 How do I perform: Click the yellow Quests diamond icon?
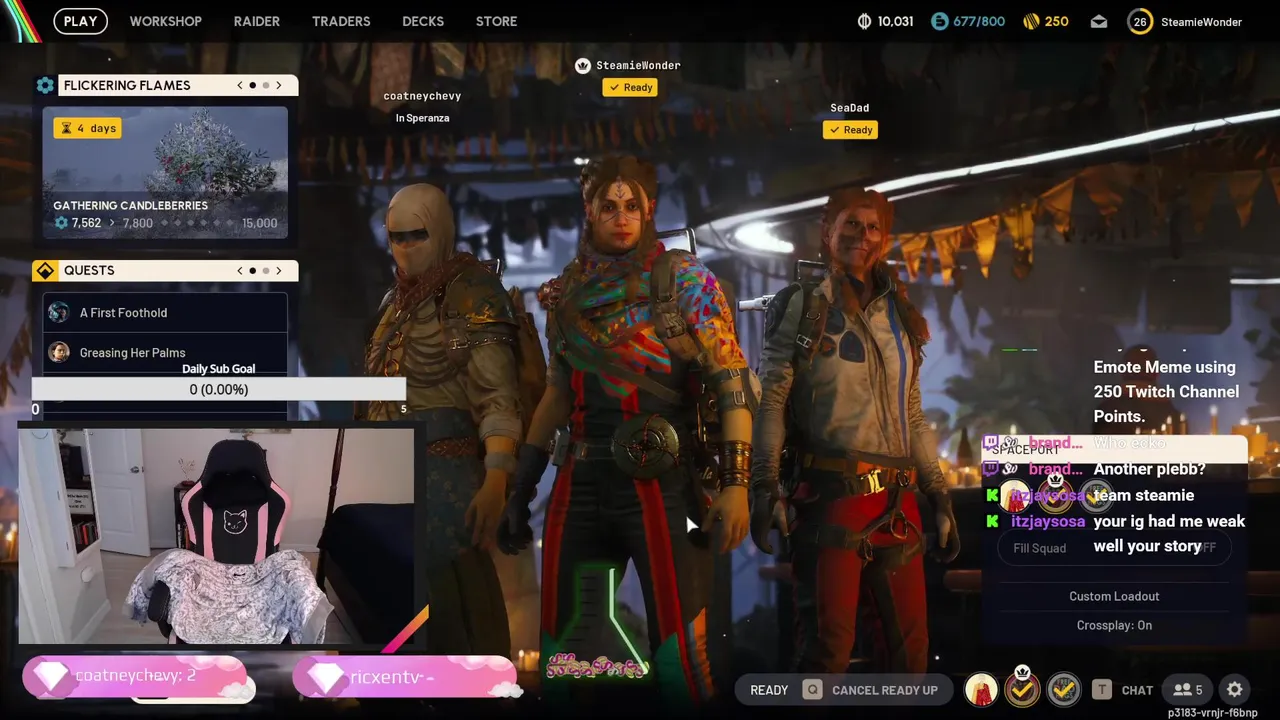(45, 270)
